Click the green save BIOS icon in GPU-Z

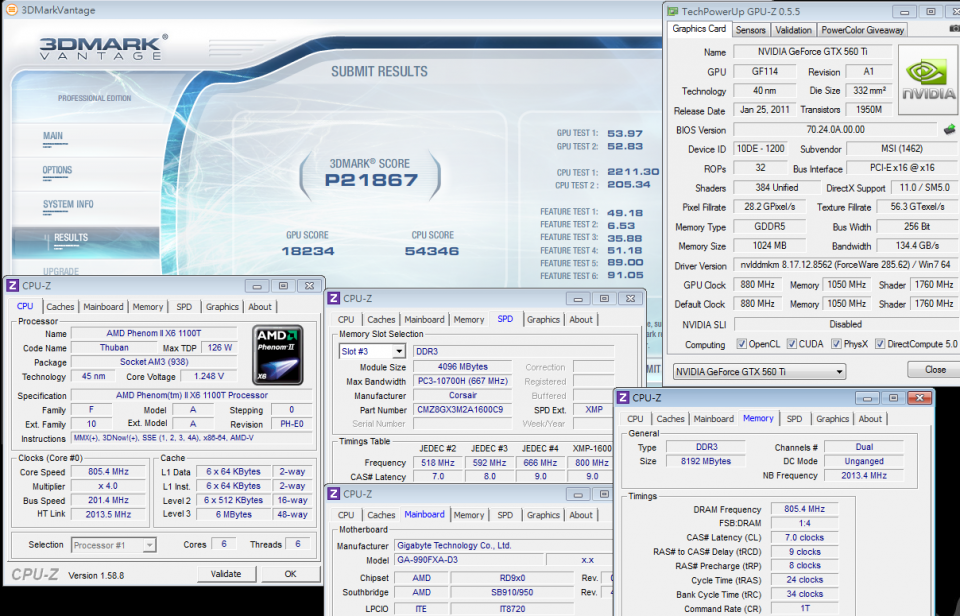(x=948, y=129)
